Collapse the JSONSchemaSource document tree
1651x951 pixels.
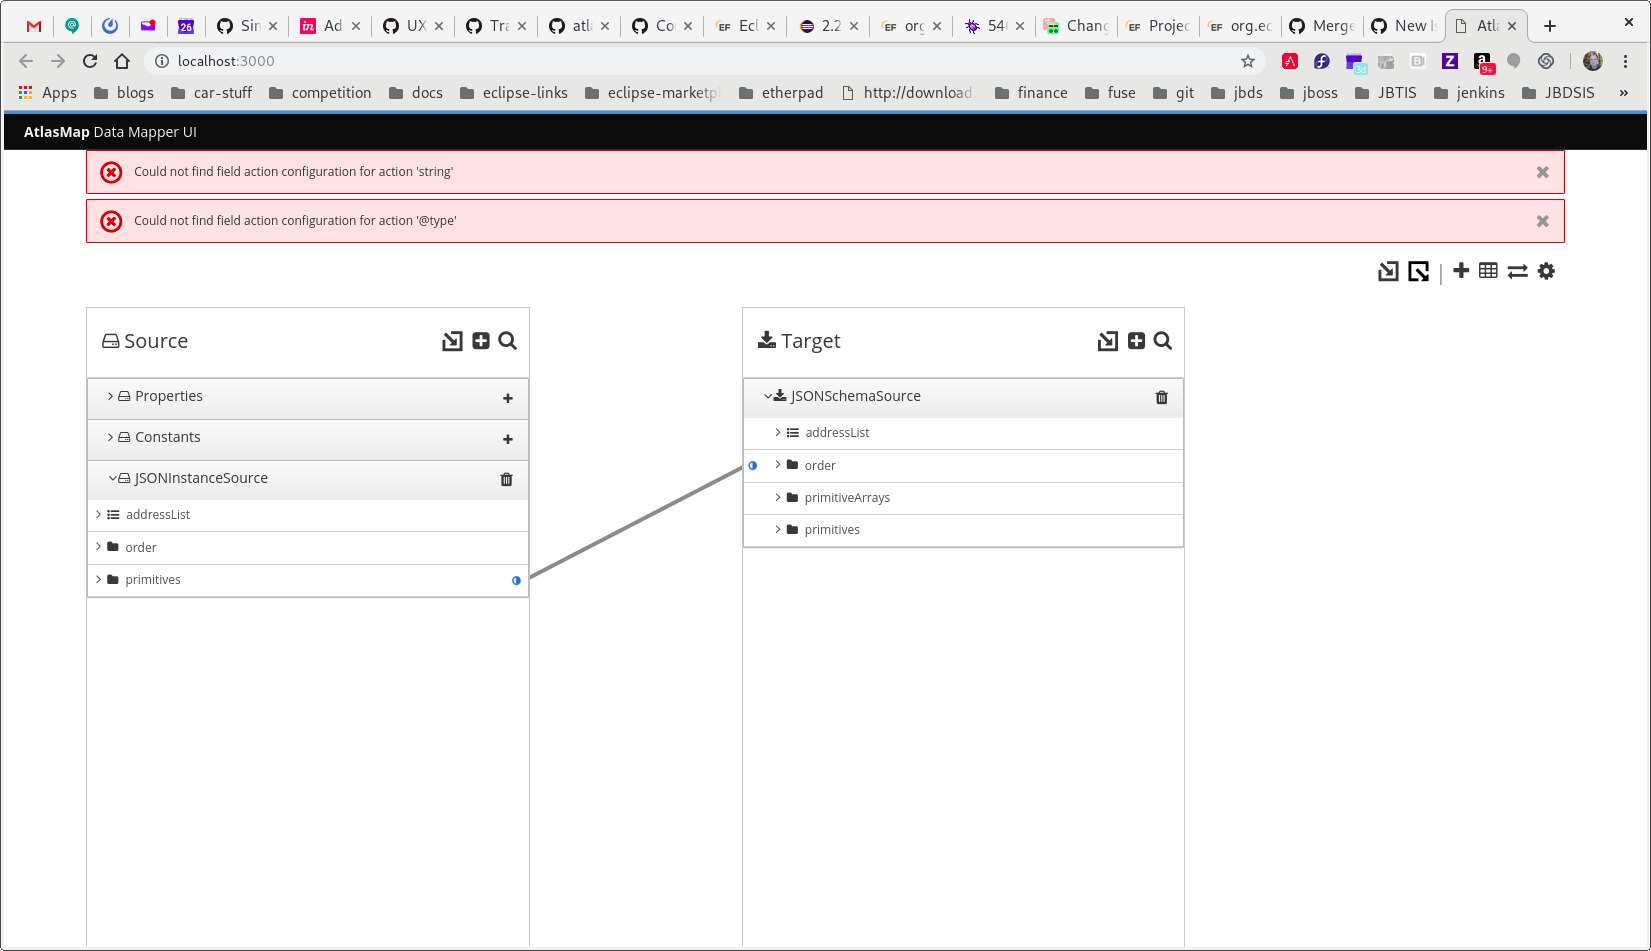[768, 395]
